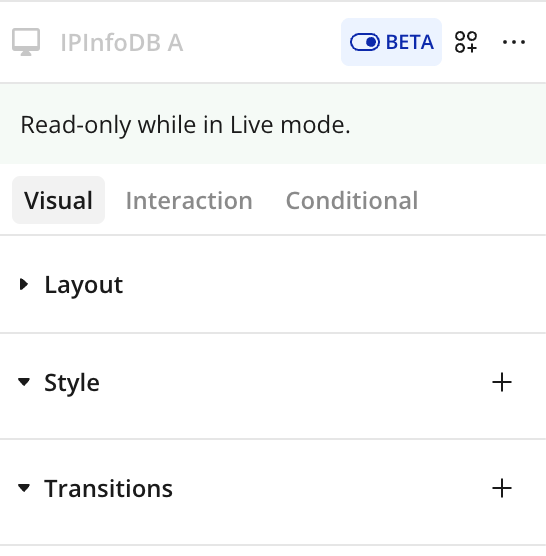Click the words 'Live mode' in banner
Viewport: 546px width, 556px height.
pyautogui.click(x=290, y=125)
